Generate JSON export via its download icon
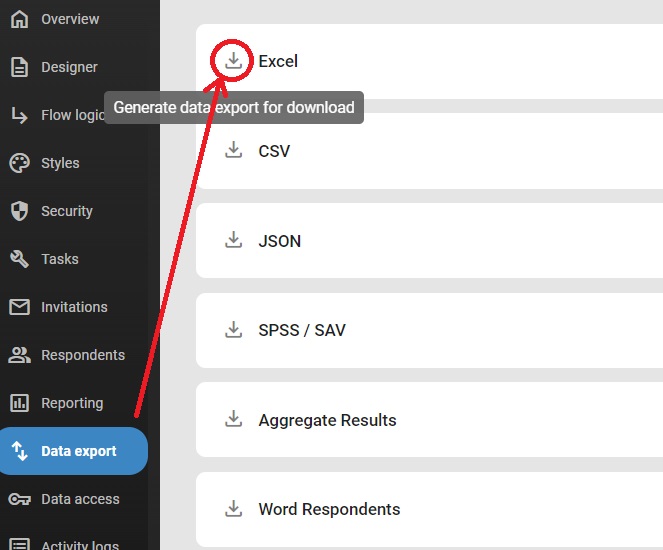Viewport: 663px width, 550px height. click(233, 240)
